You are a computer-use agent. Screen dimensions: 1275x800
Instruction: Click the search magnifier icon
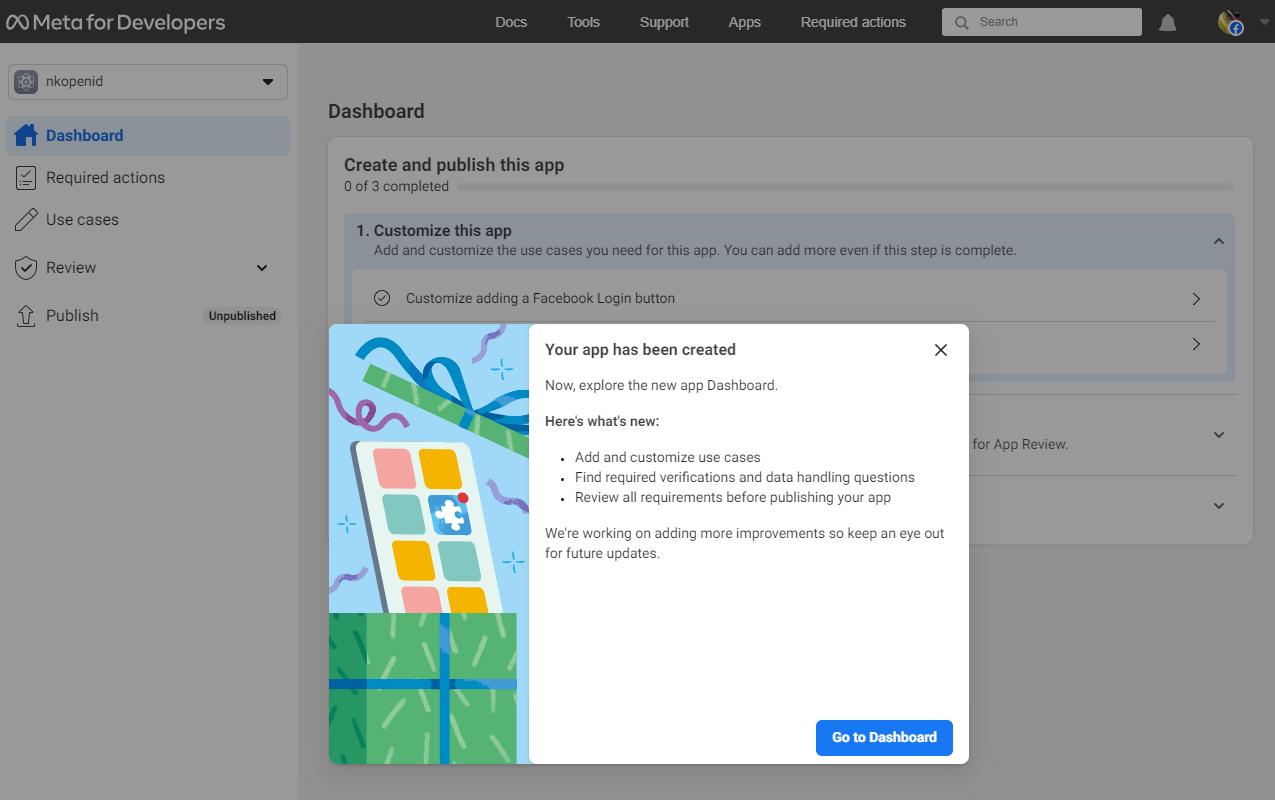[x=961, y=22]
